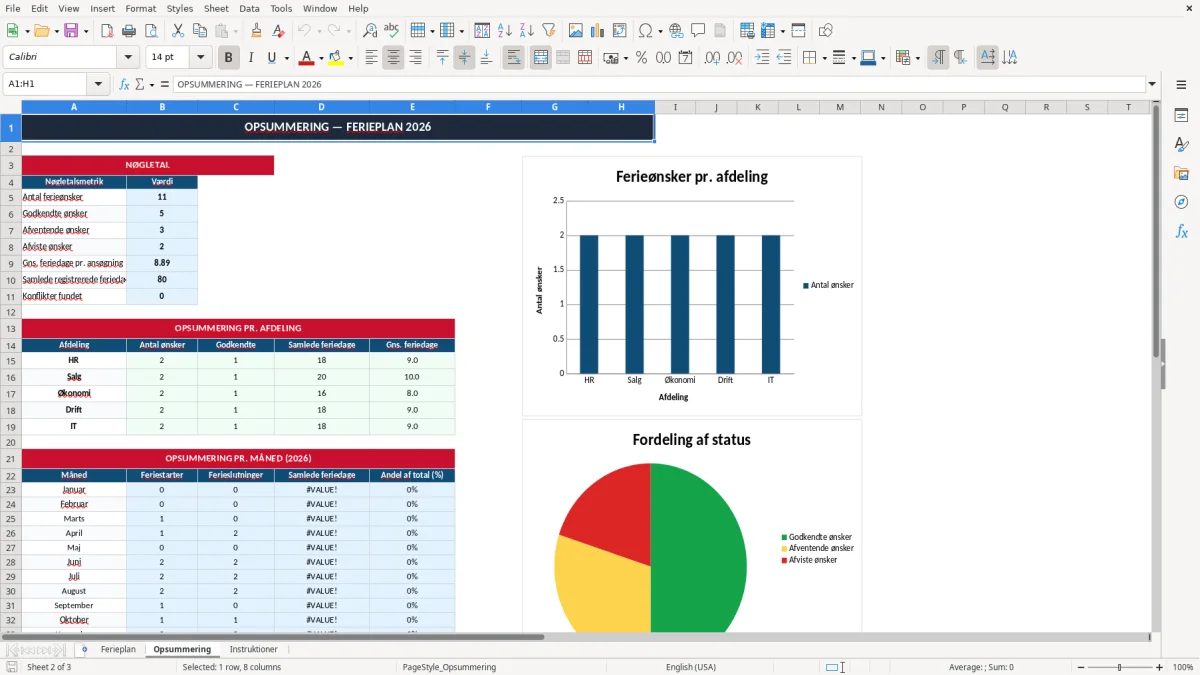
Task: Click the Copy icon
Action: point(200,31)
